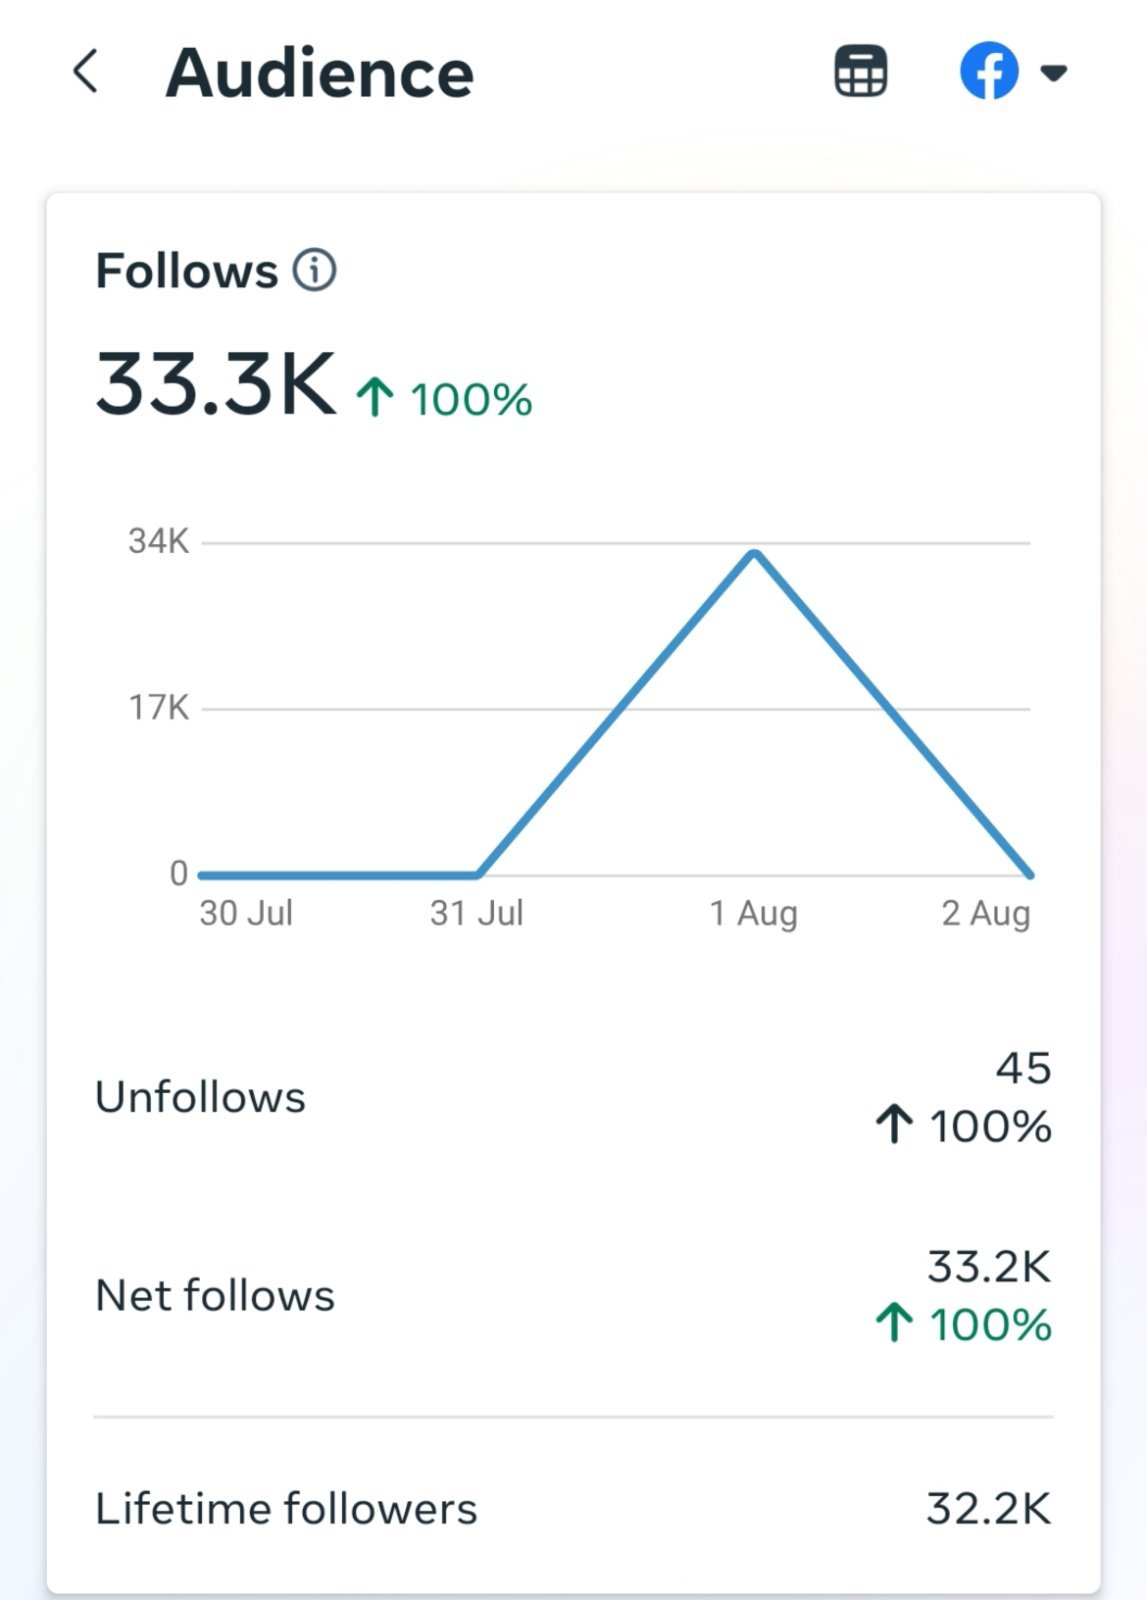Click the 2 Aug date axis label
Screen dimensions: 1147x1600
(x=986, y=913)
